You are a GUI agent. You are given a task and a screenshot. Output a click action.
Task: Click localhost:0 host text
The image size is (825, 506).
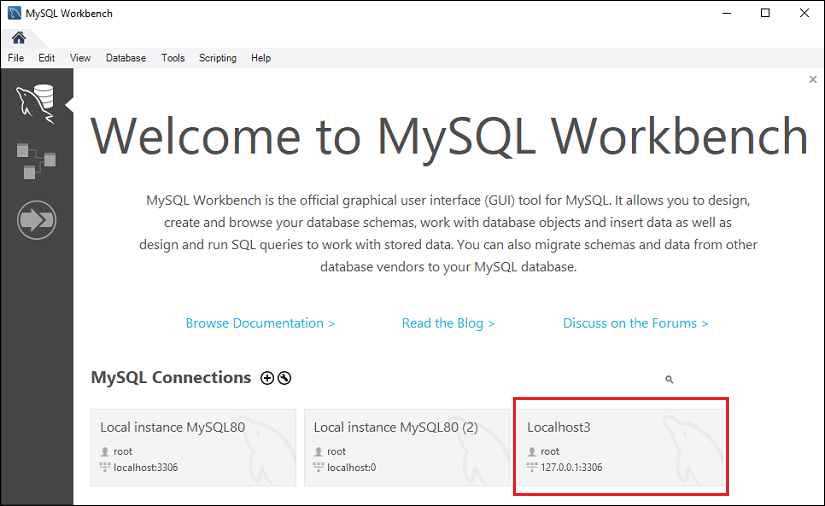pos(351,467)
